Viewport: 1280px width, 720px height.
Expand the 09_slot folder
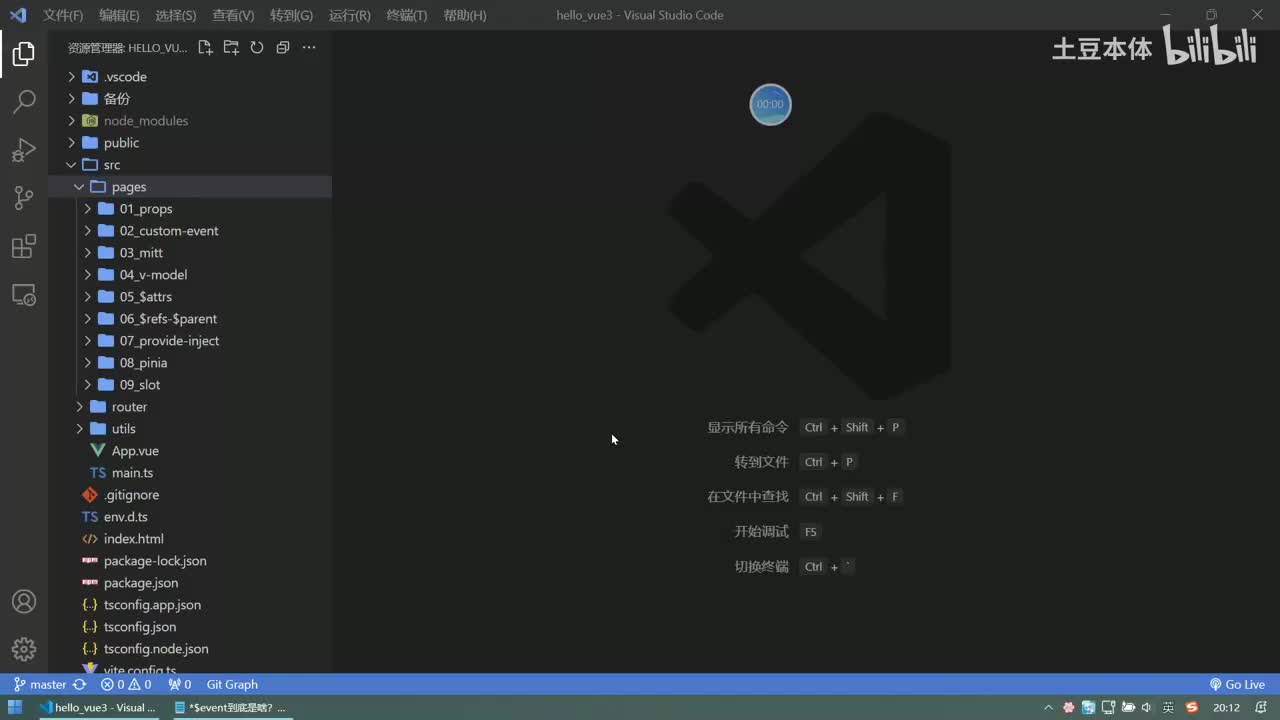tap(190, 385)
